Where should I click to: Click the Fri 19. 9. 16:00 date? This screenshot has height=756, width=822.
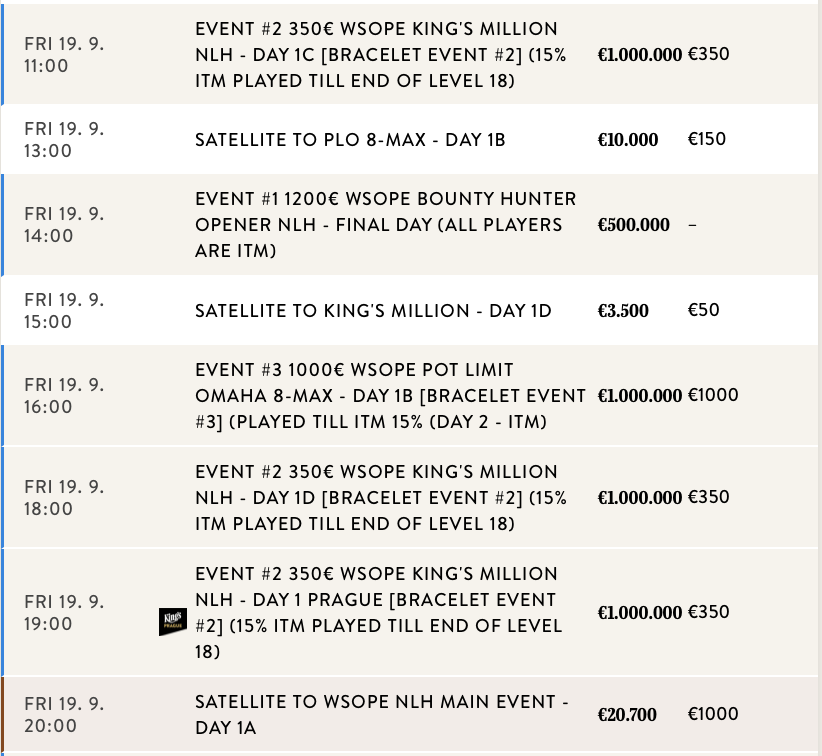[x=64, y=396]
